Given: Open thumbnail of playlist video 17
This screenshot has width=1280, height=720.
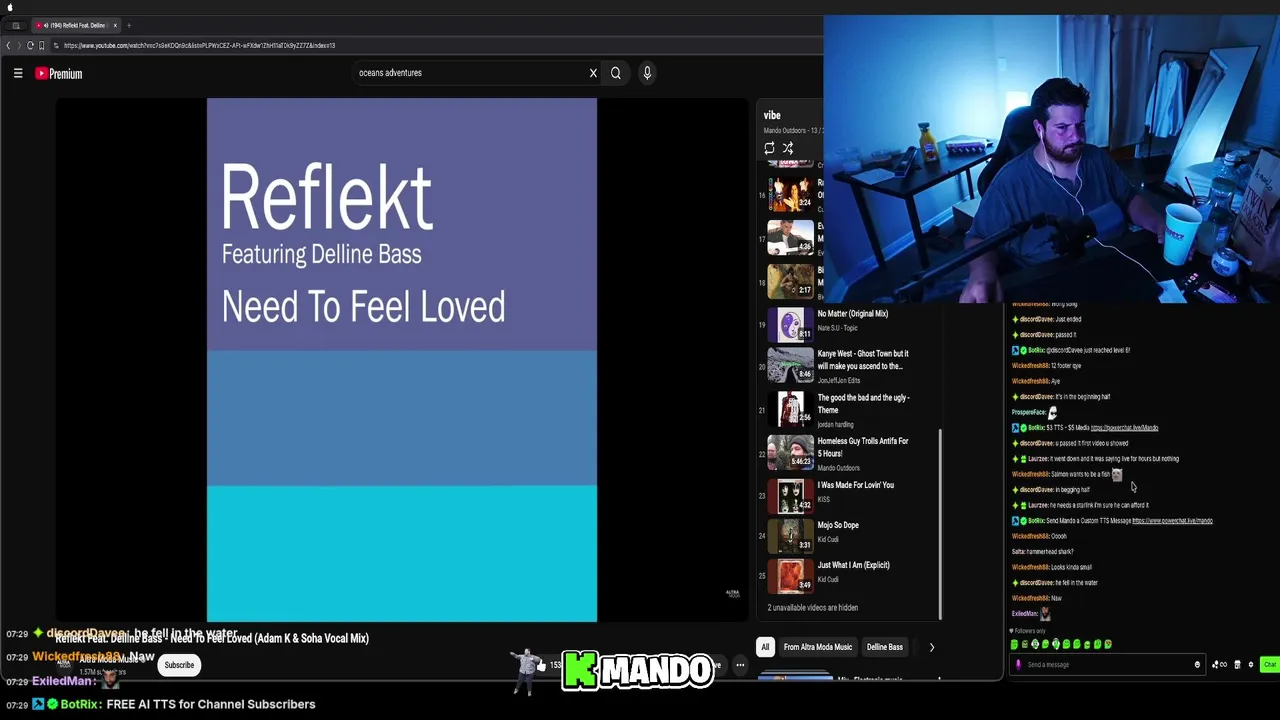Looking at the screenshot, I should click(x=790, y=238).
